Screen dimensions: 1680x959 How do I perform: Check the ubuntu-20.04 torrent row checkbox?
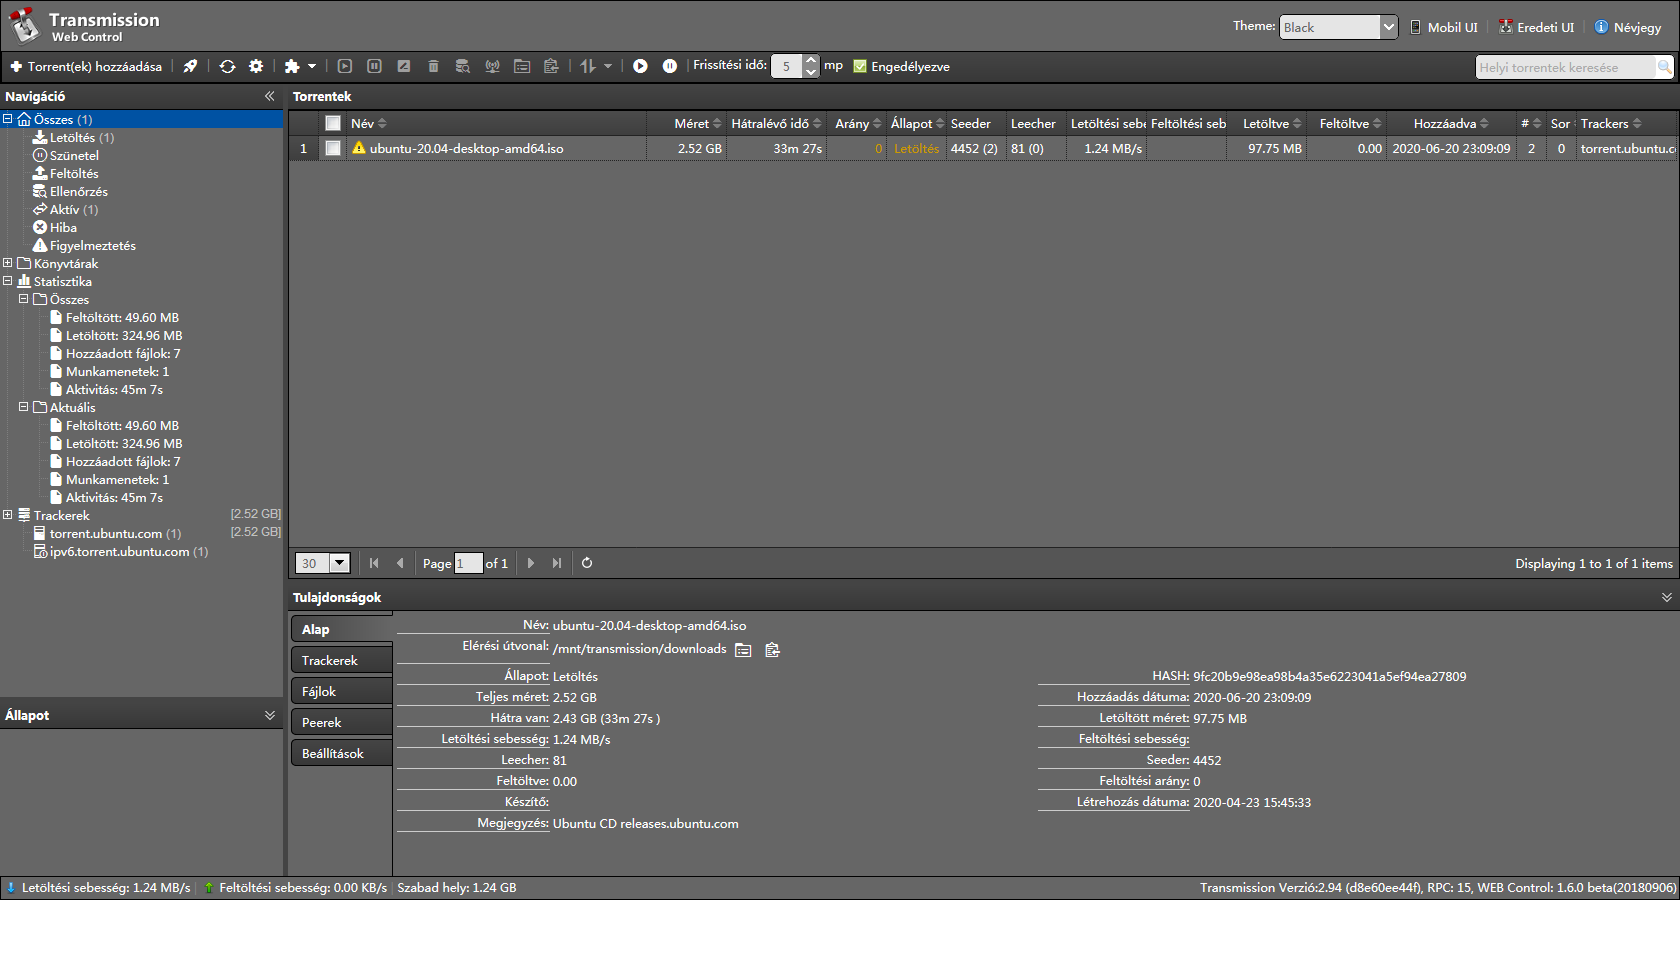click(333, 148)
